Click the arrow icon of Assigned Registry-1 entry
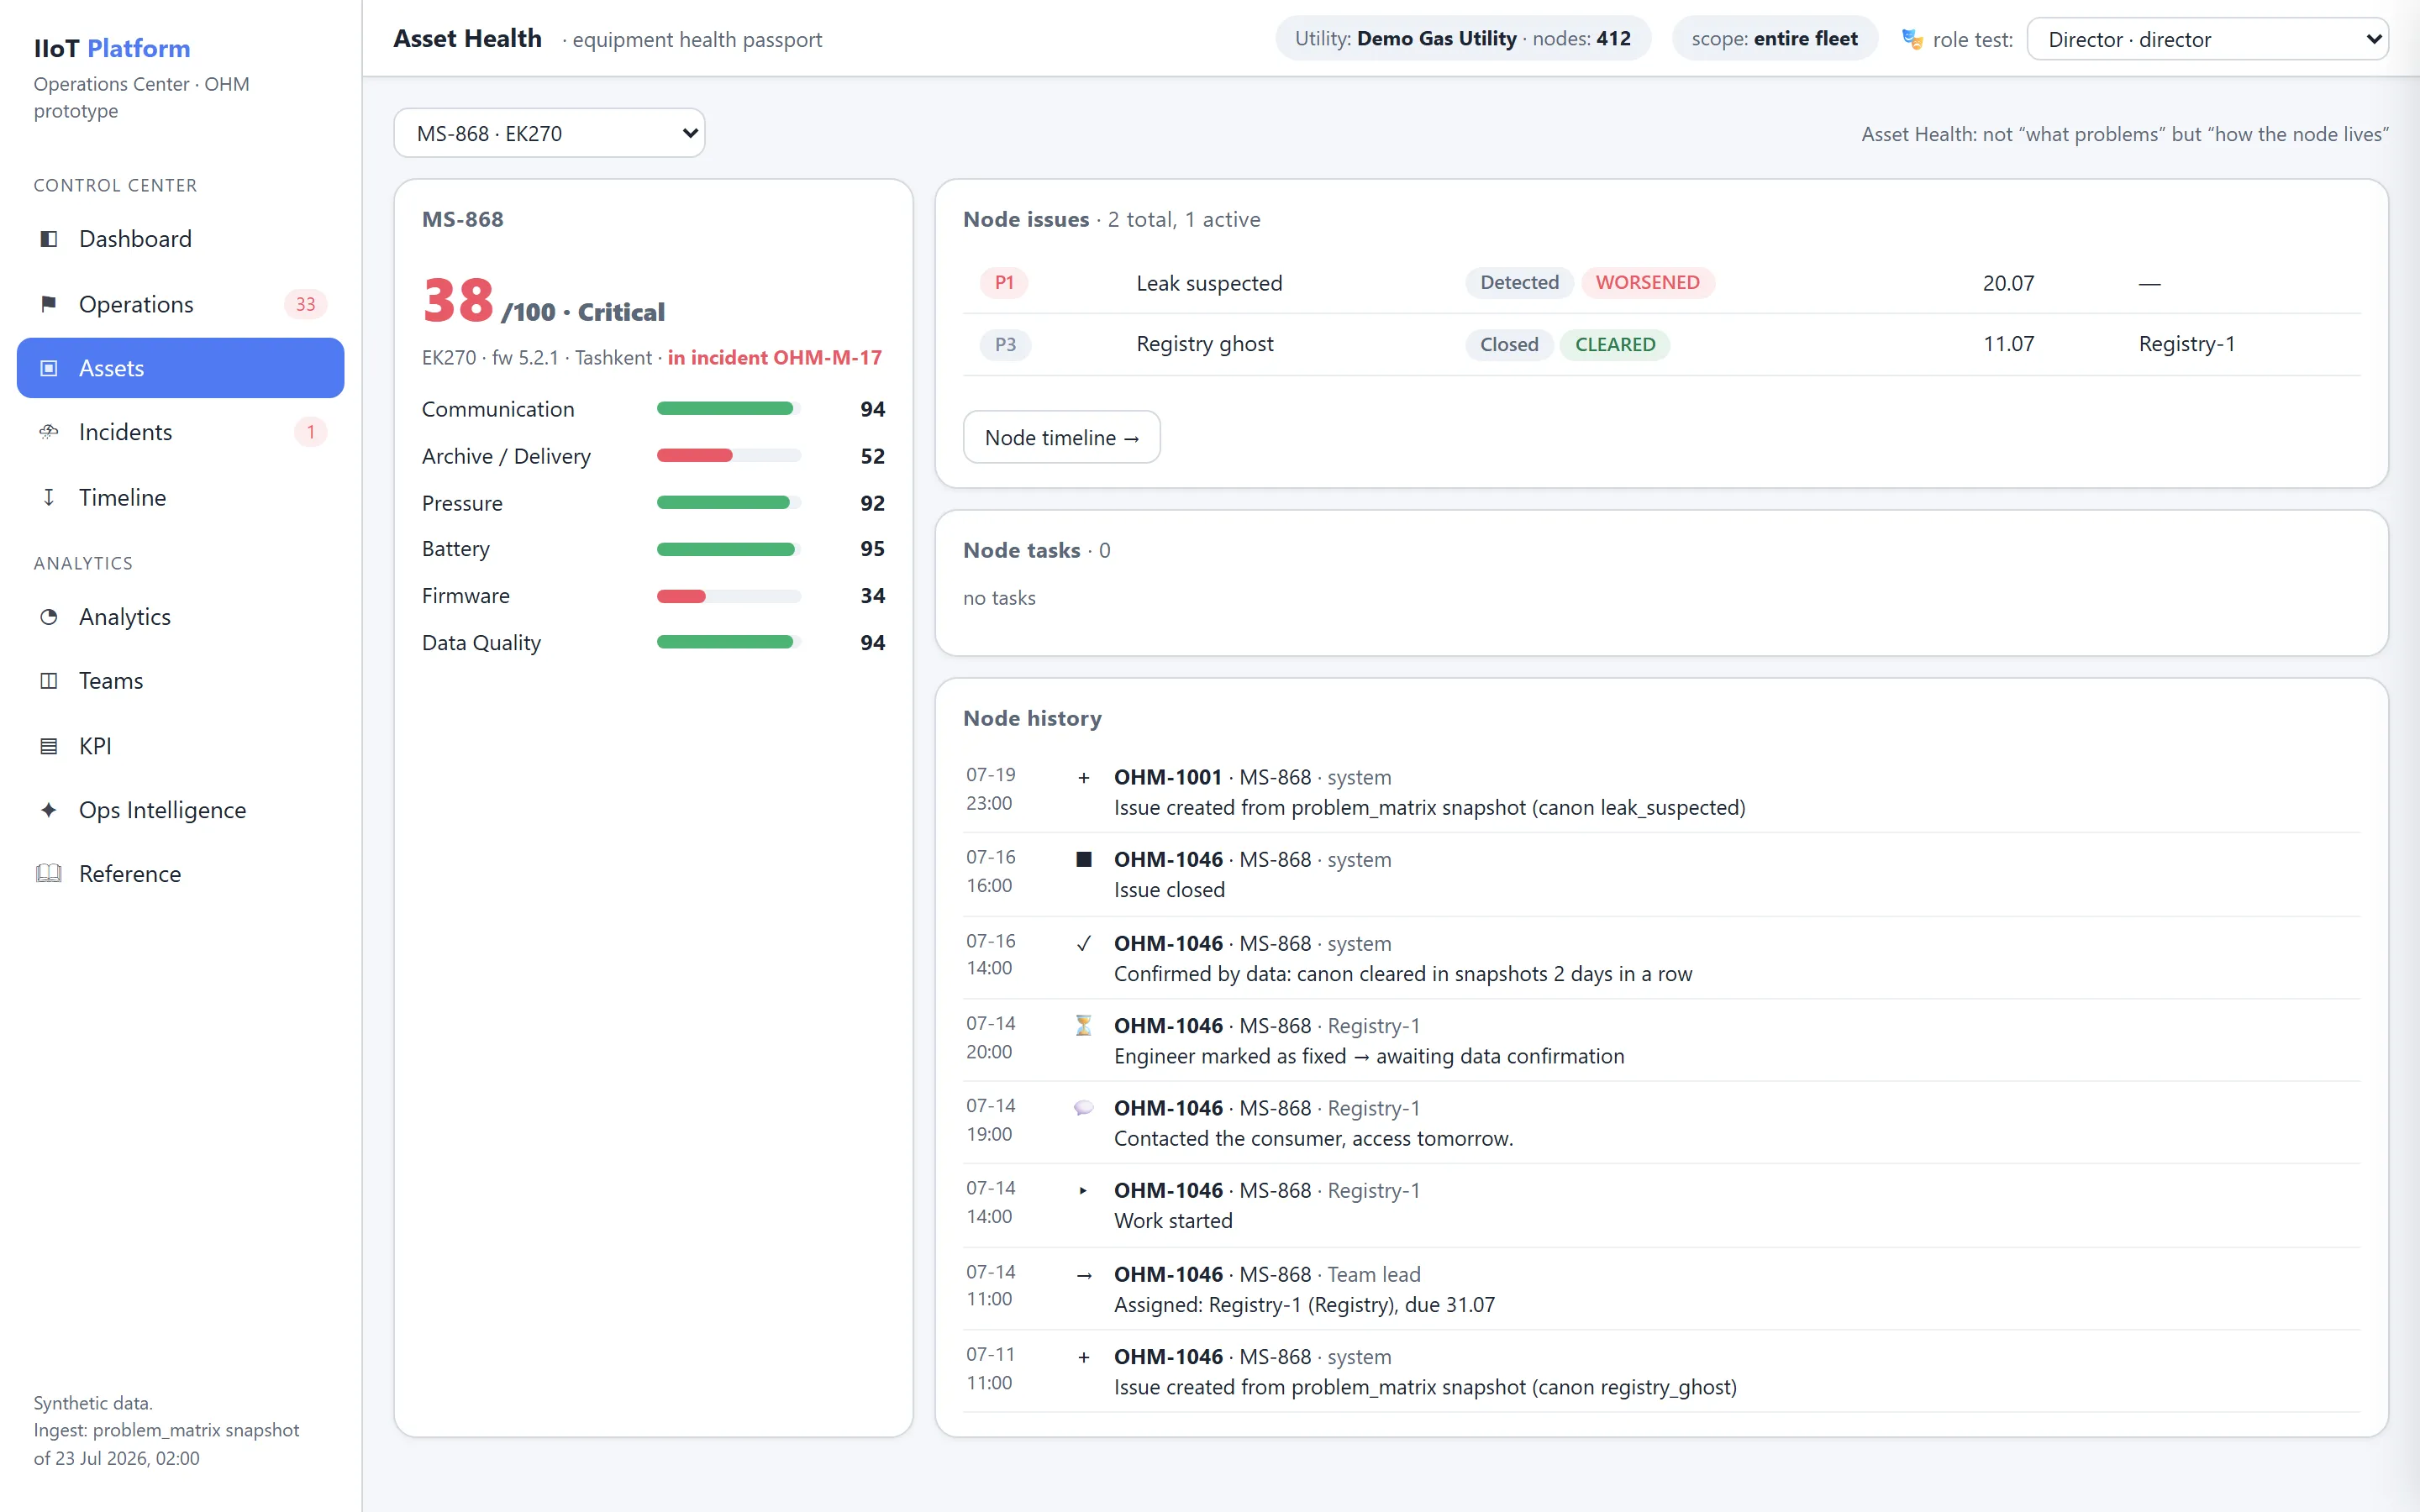The image size is (2420, 1512). tap(1083, 1275)
